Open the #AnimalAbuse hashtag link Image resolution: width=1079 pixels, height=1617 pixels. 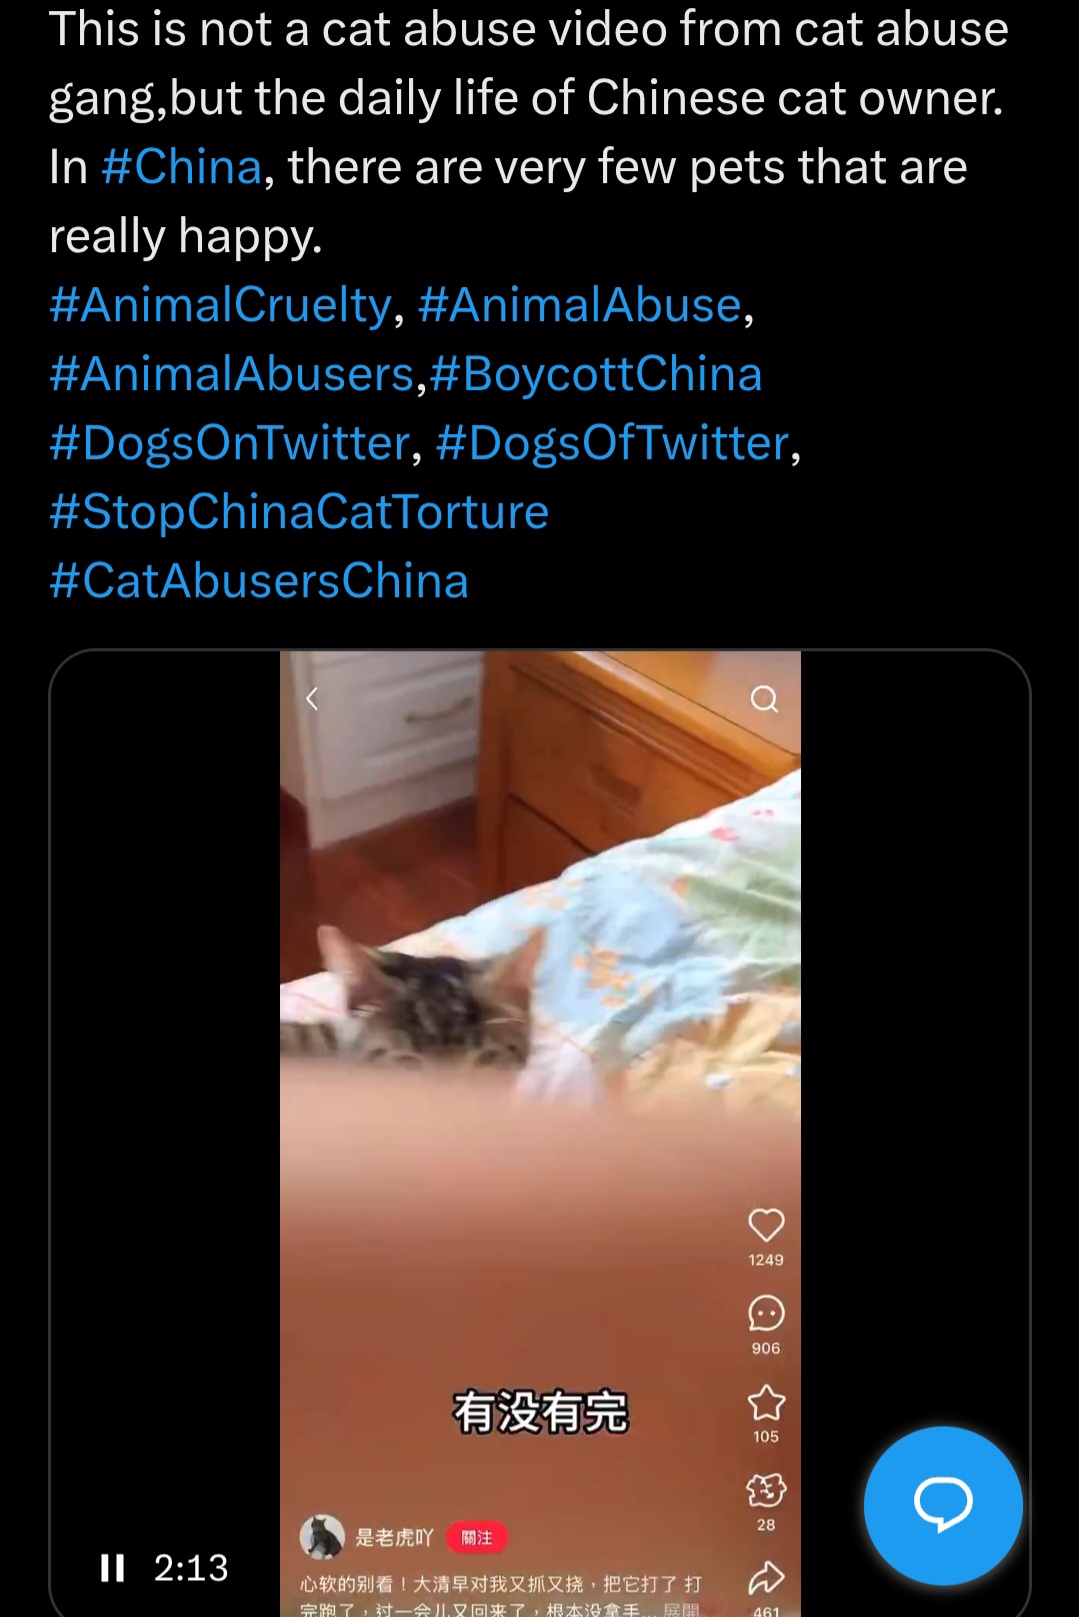tap(580, 305)
